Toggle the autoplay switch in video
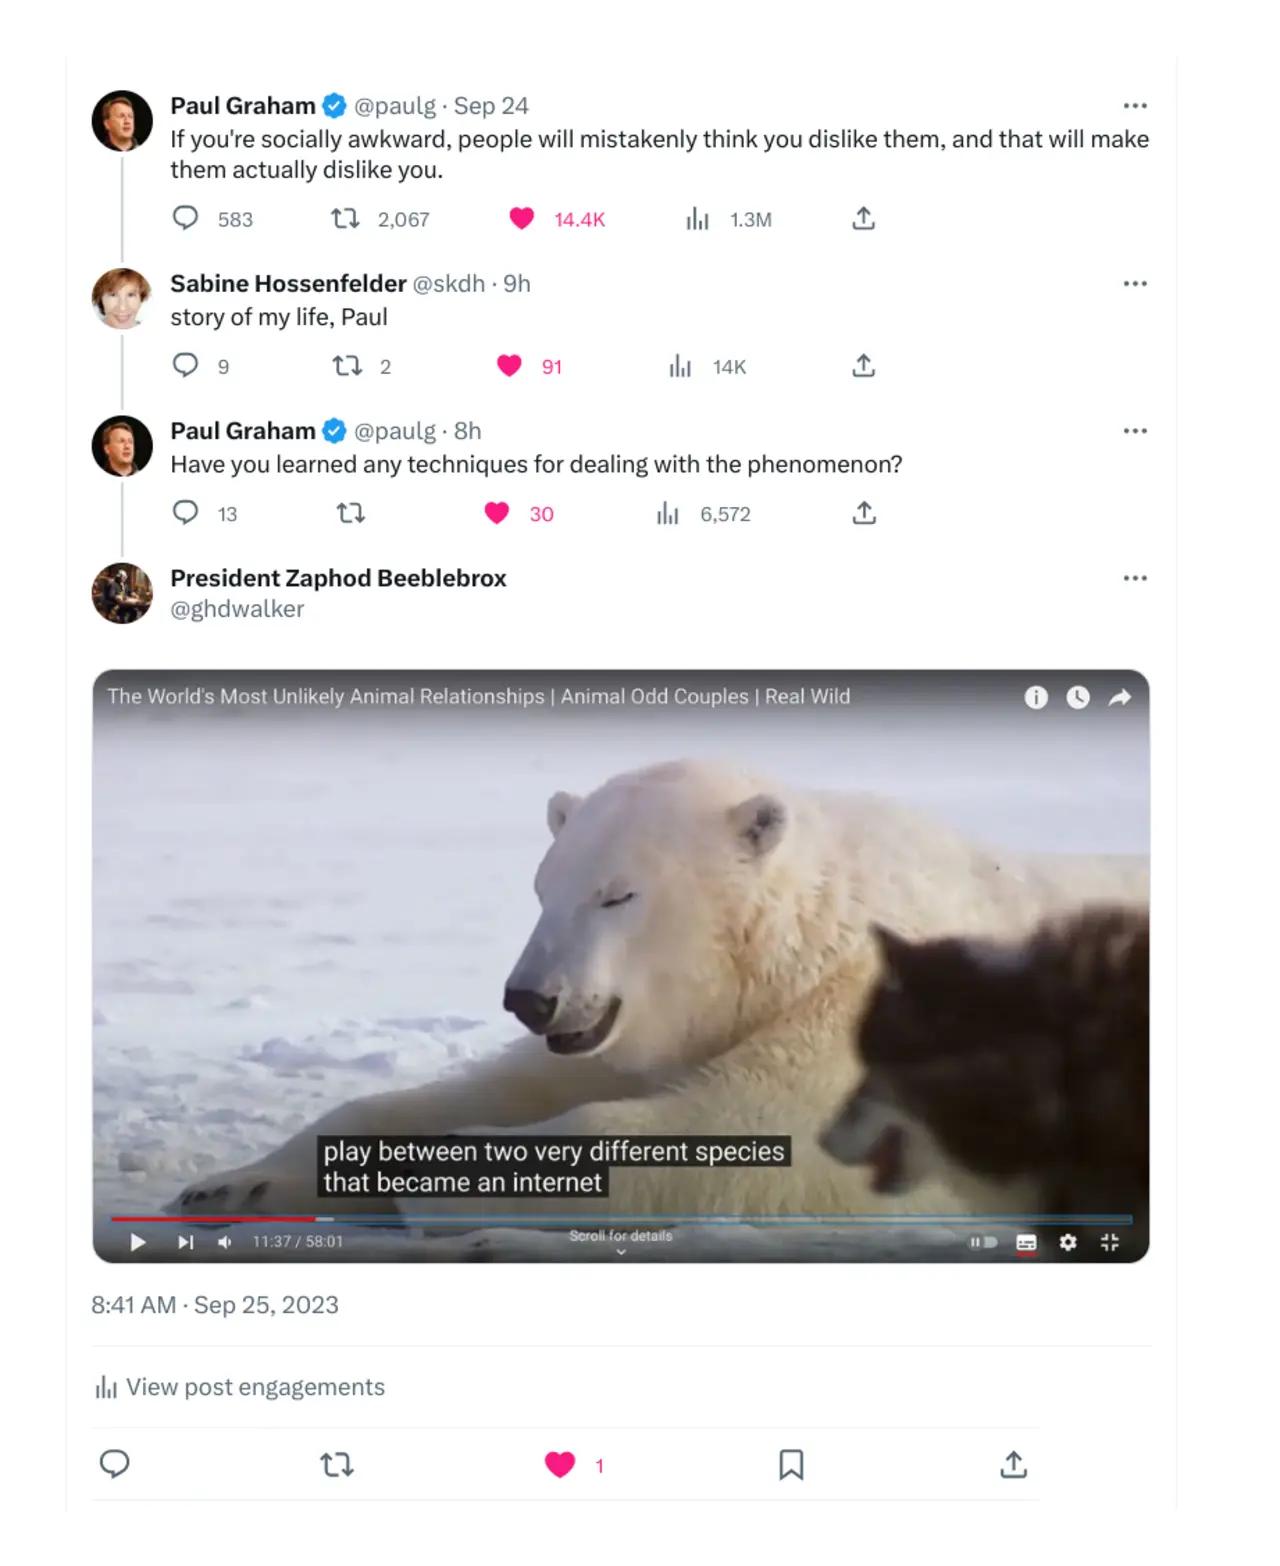The width and height of the screenshot is (1280, 1566). pyautogui.click(x=983, y=1242)
